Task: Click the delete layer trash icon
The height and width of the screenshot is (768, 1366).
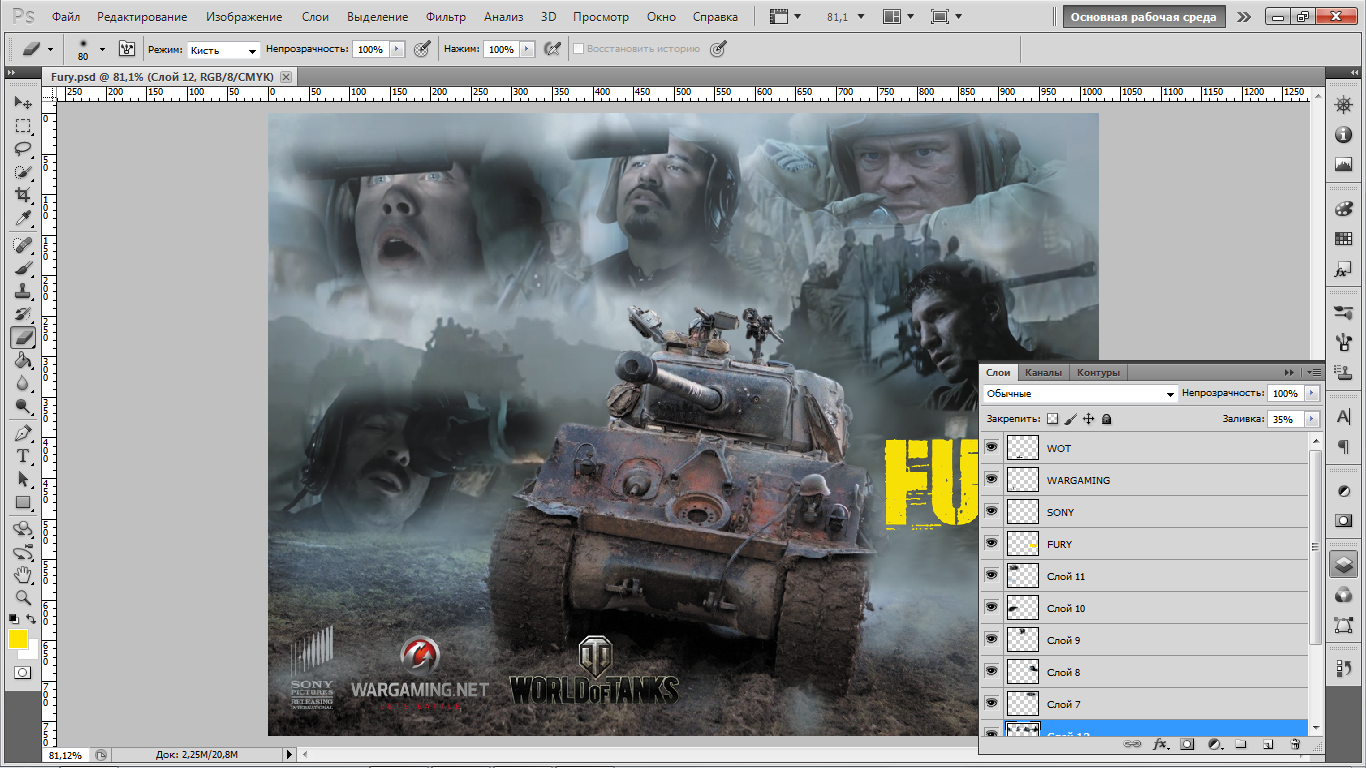Action: pos(1295,744)
